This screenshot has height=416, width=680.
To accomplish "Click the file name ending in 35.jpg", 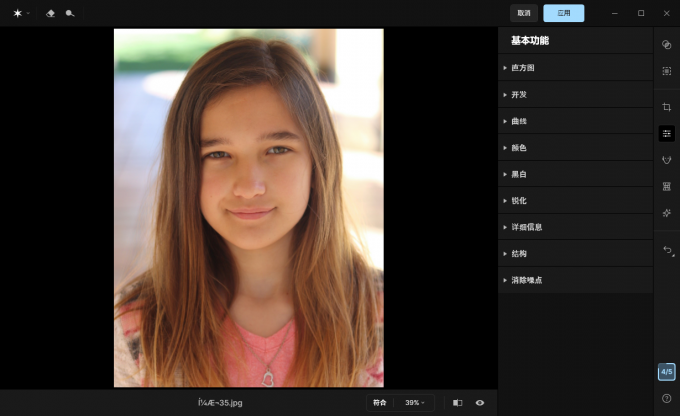I will (x=220, y=403).
